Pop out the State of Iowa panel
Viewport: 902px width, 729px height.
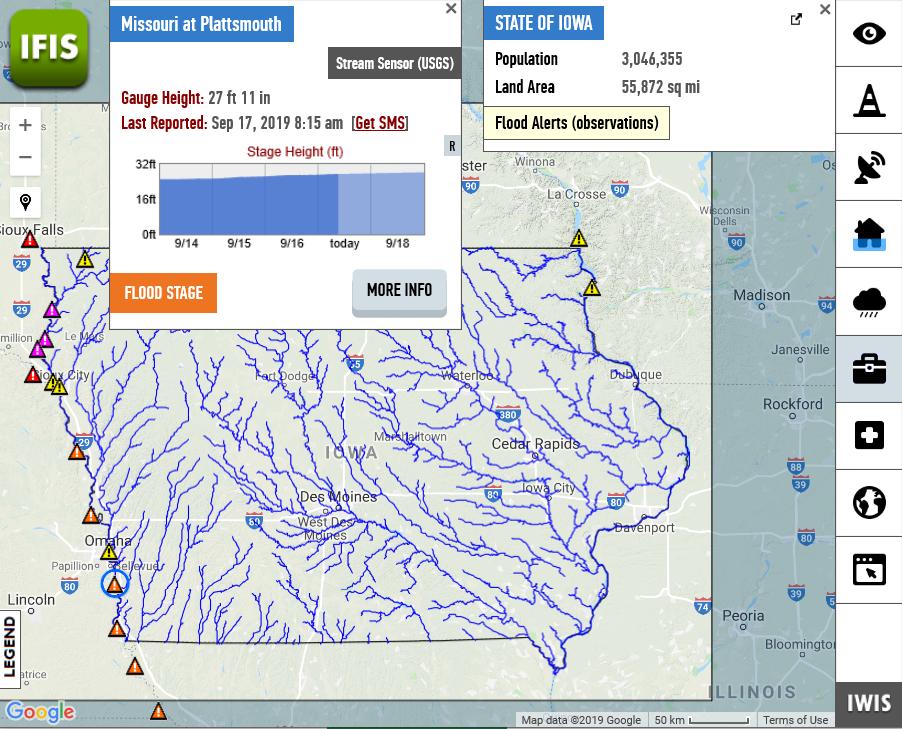click(x=796, y=18)
